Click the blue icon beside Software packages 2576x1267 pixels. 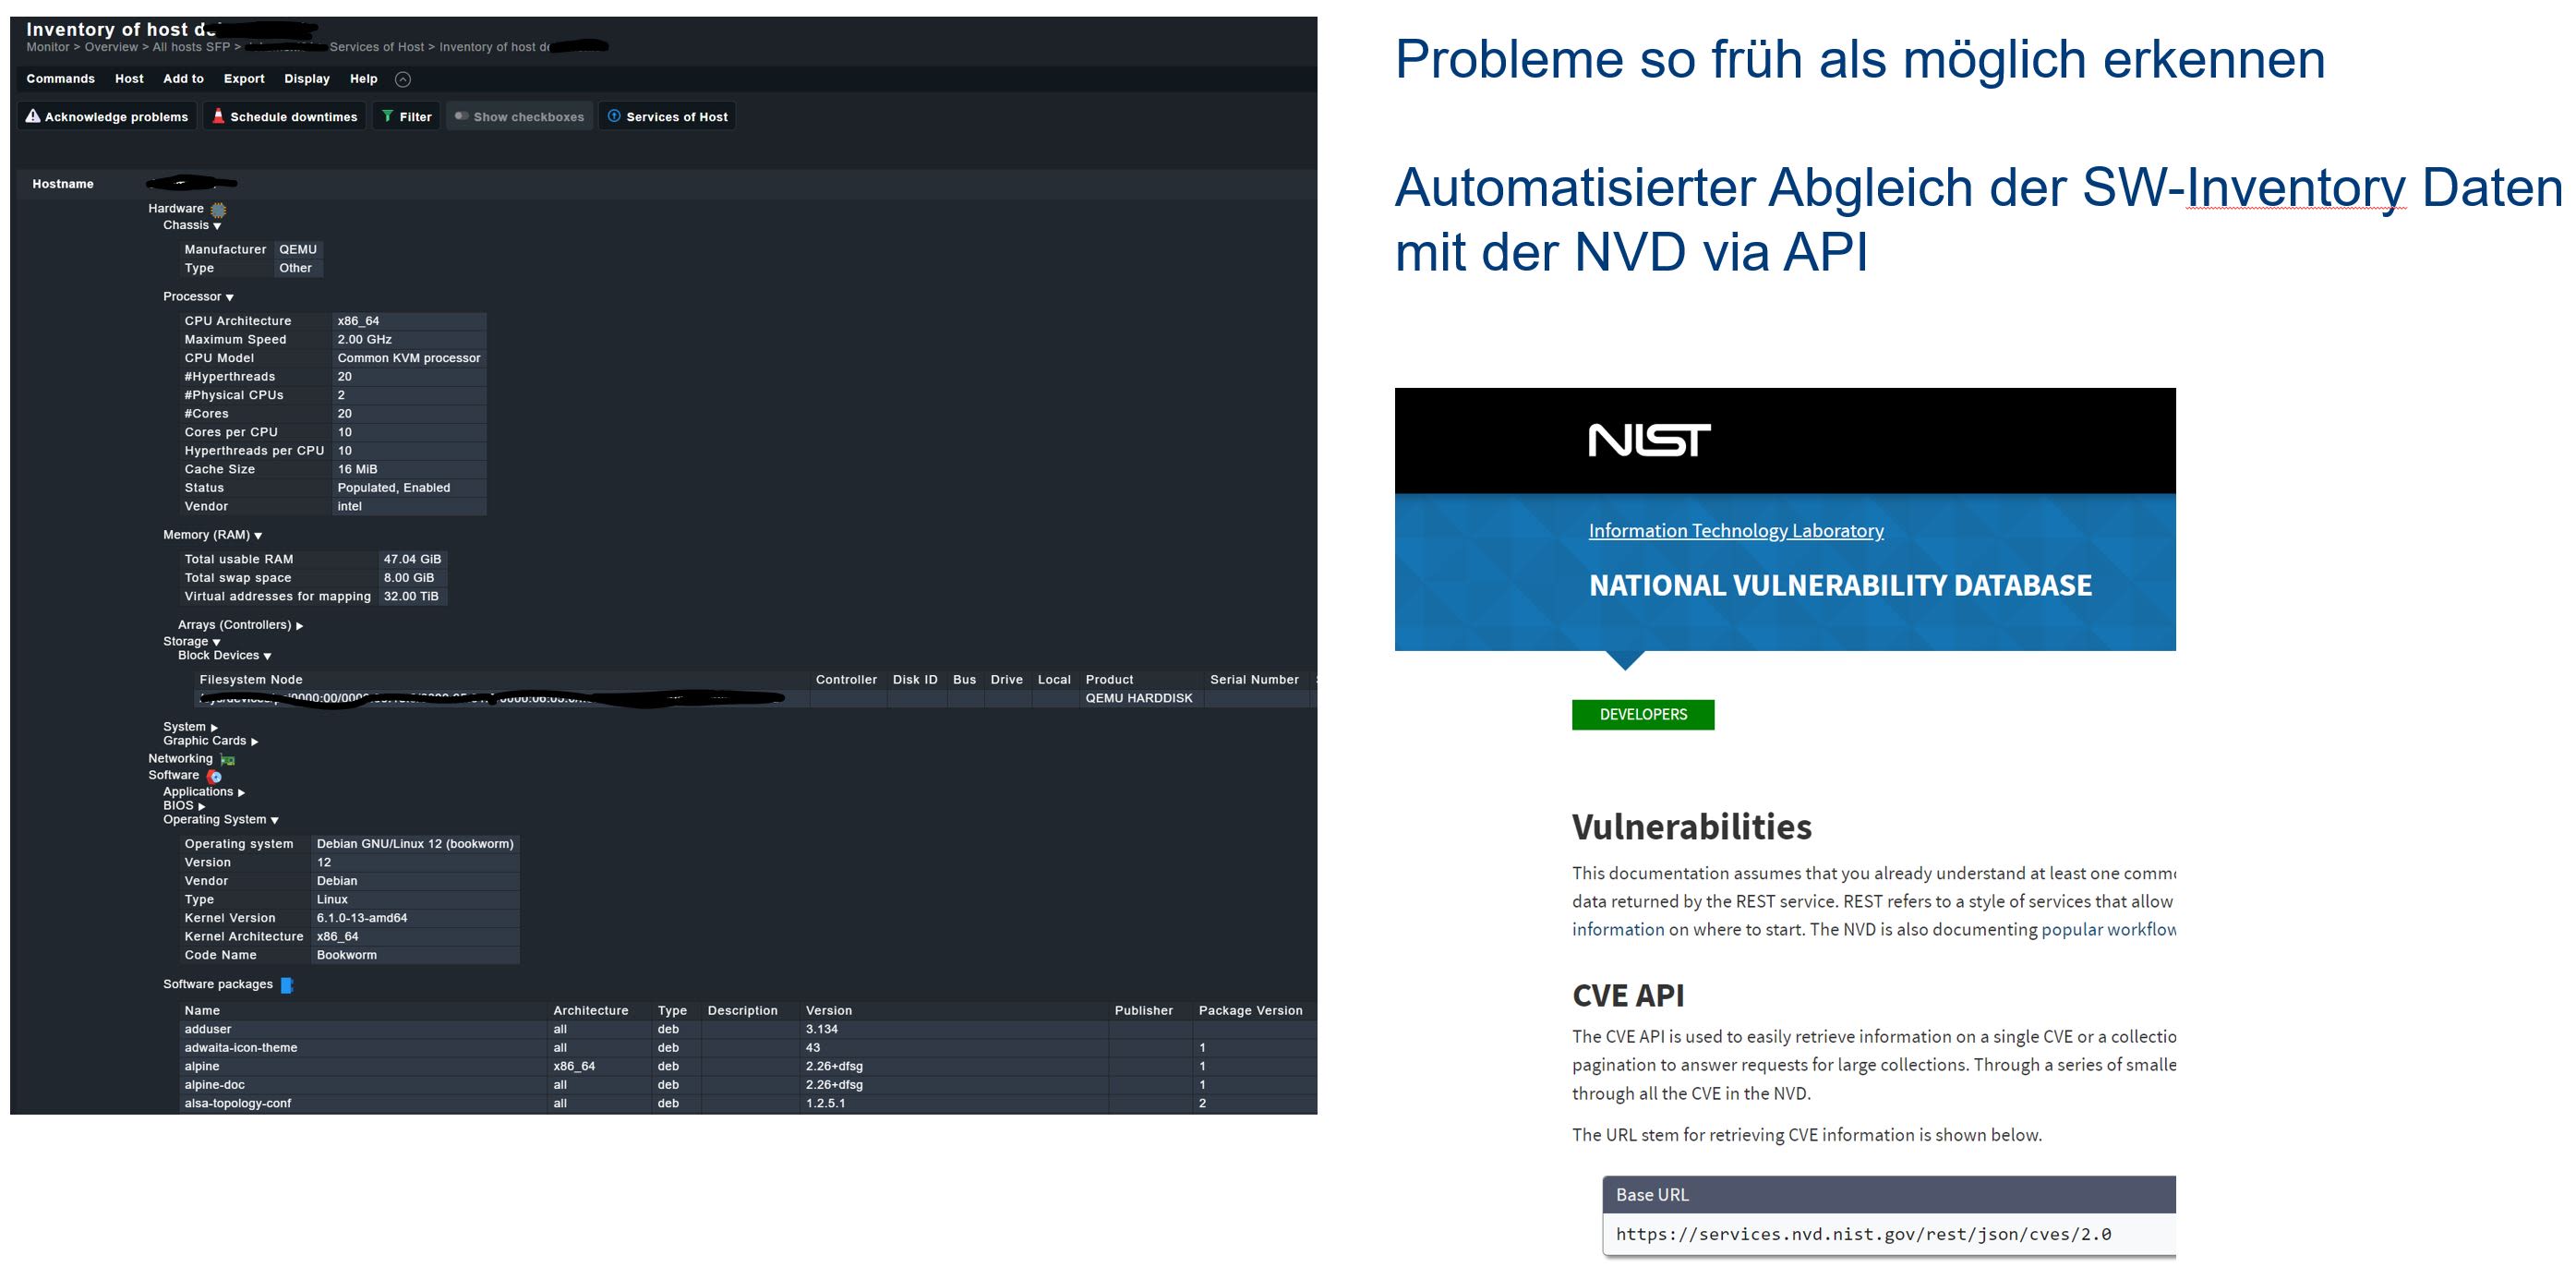pos(287,985)
